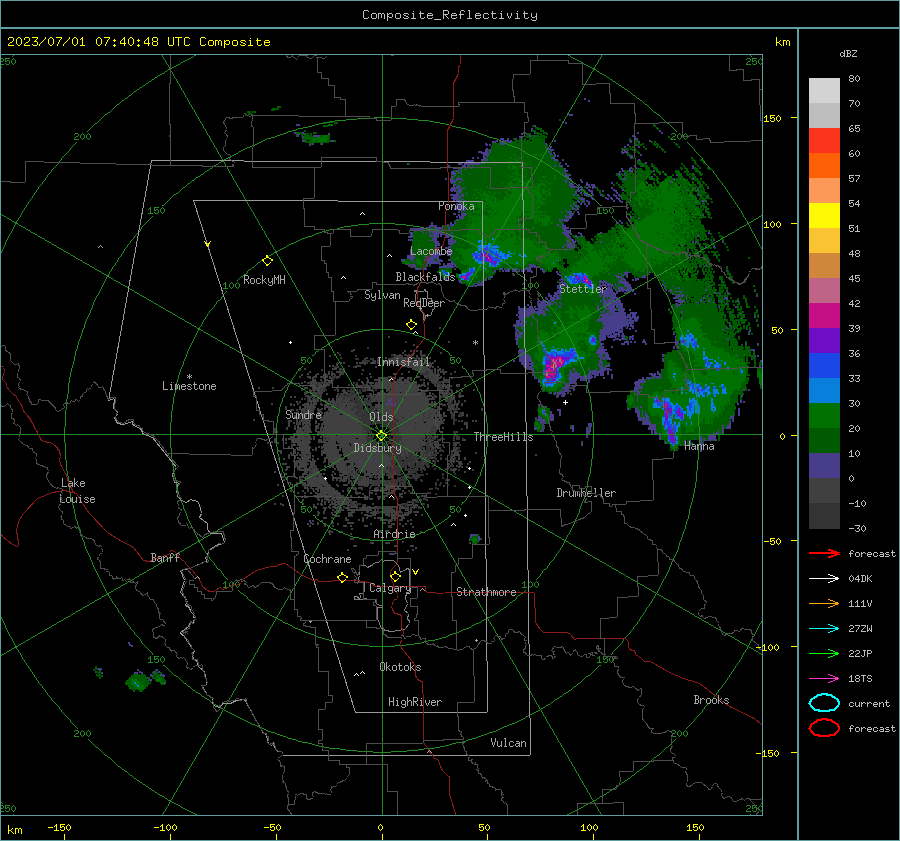Pick the bright yellow swatch in dBZ scale
This screenshot has height=841, width=900.
coord(824,216)
